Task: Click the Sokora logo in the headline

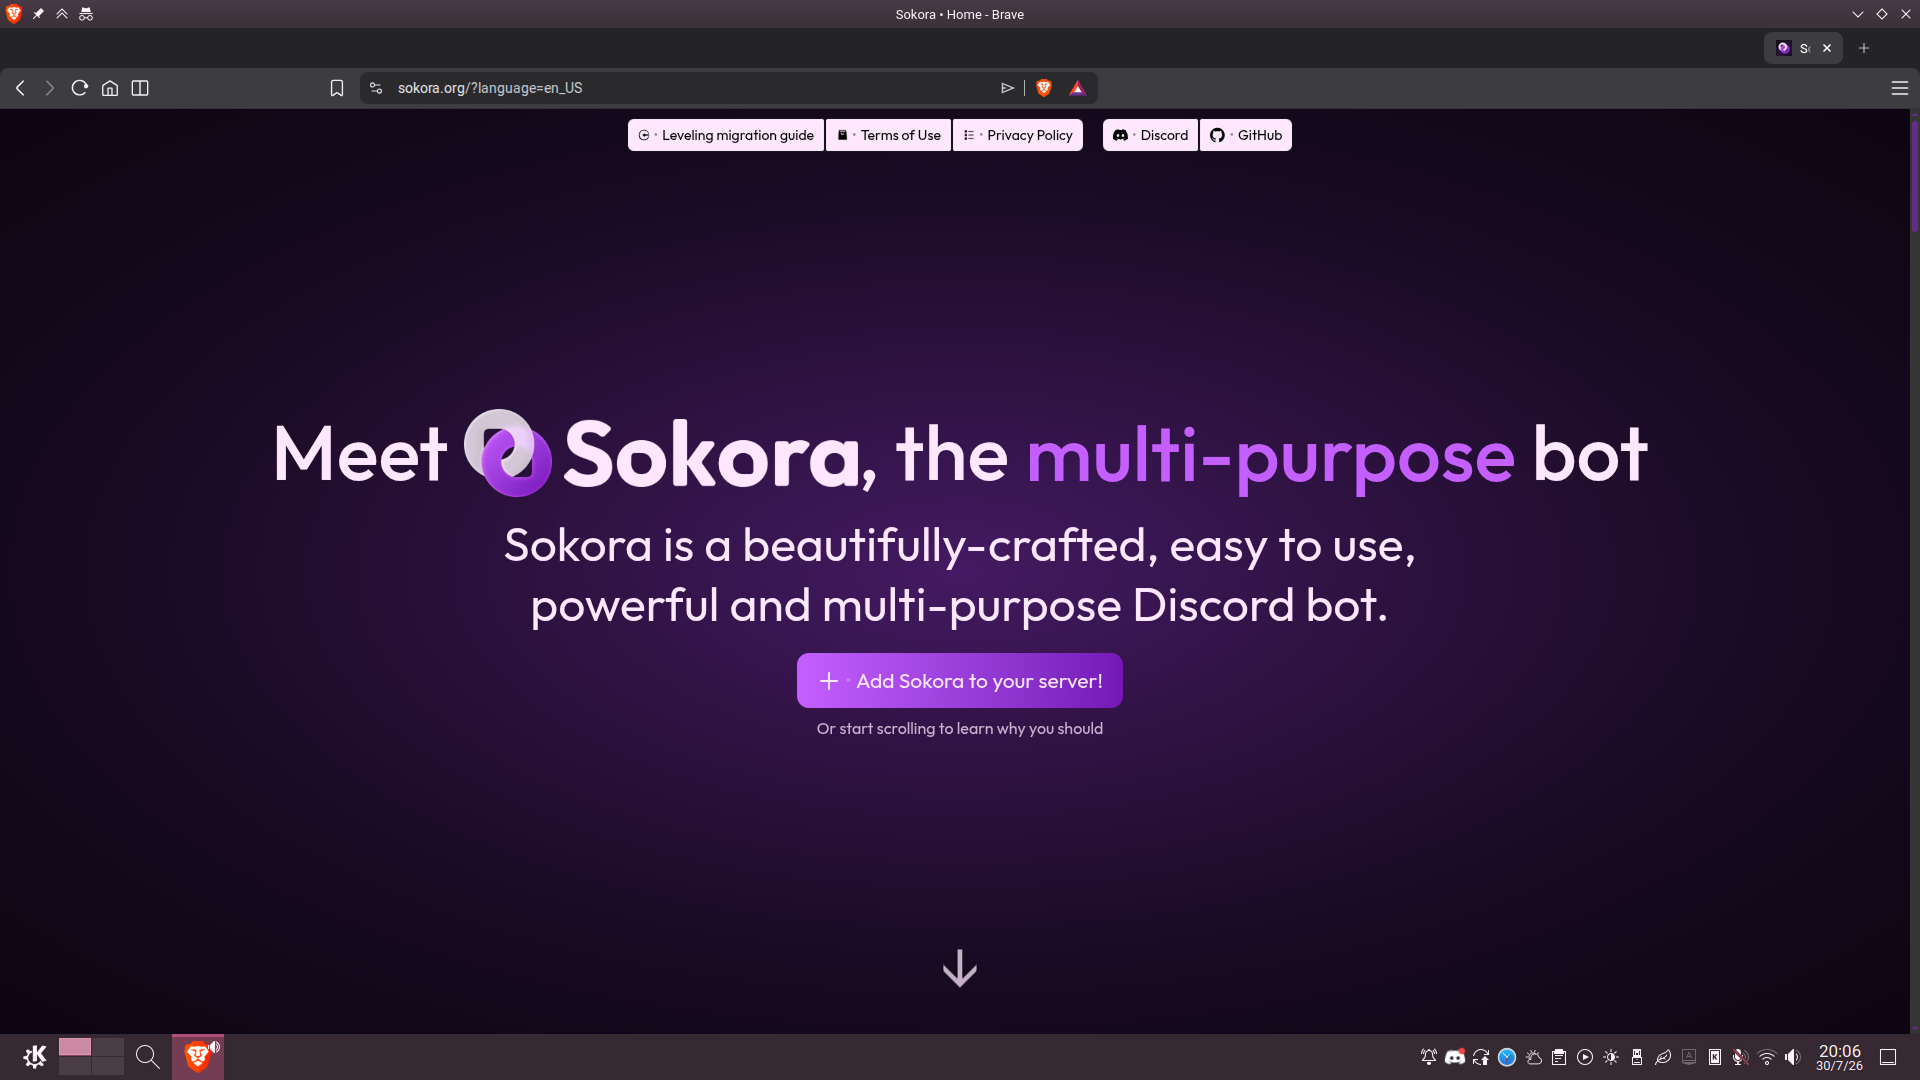Action: pos(508,453)
